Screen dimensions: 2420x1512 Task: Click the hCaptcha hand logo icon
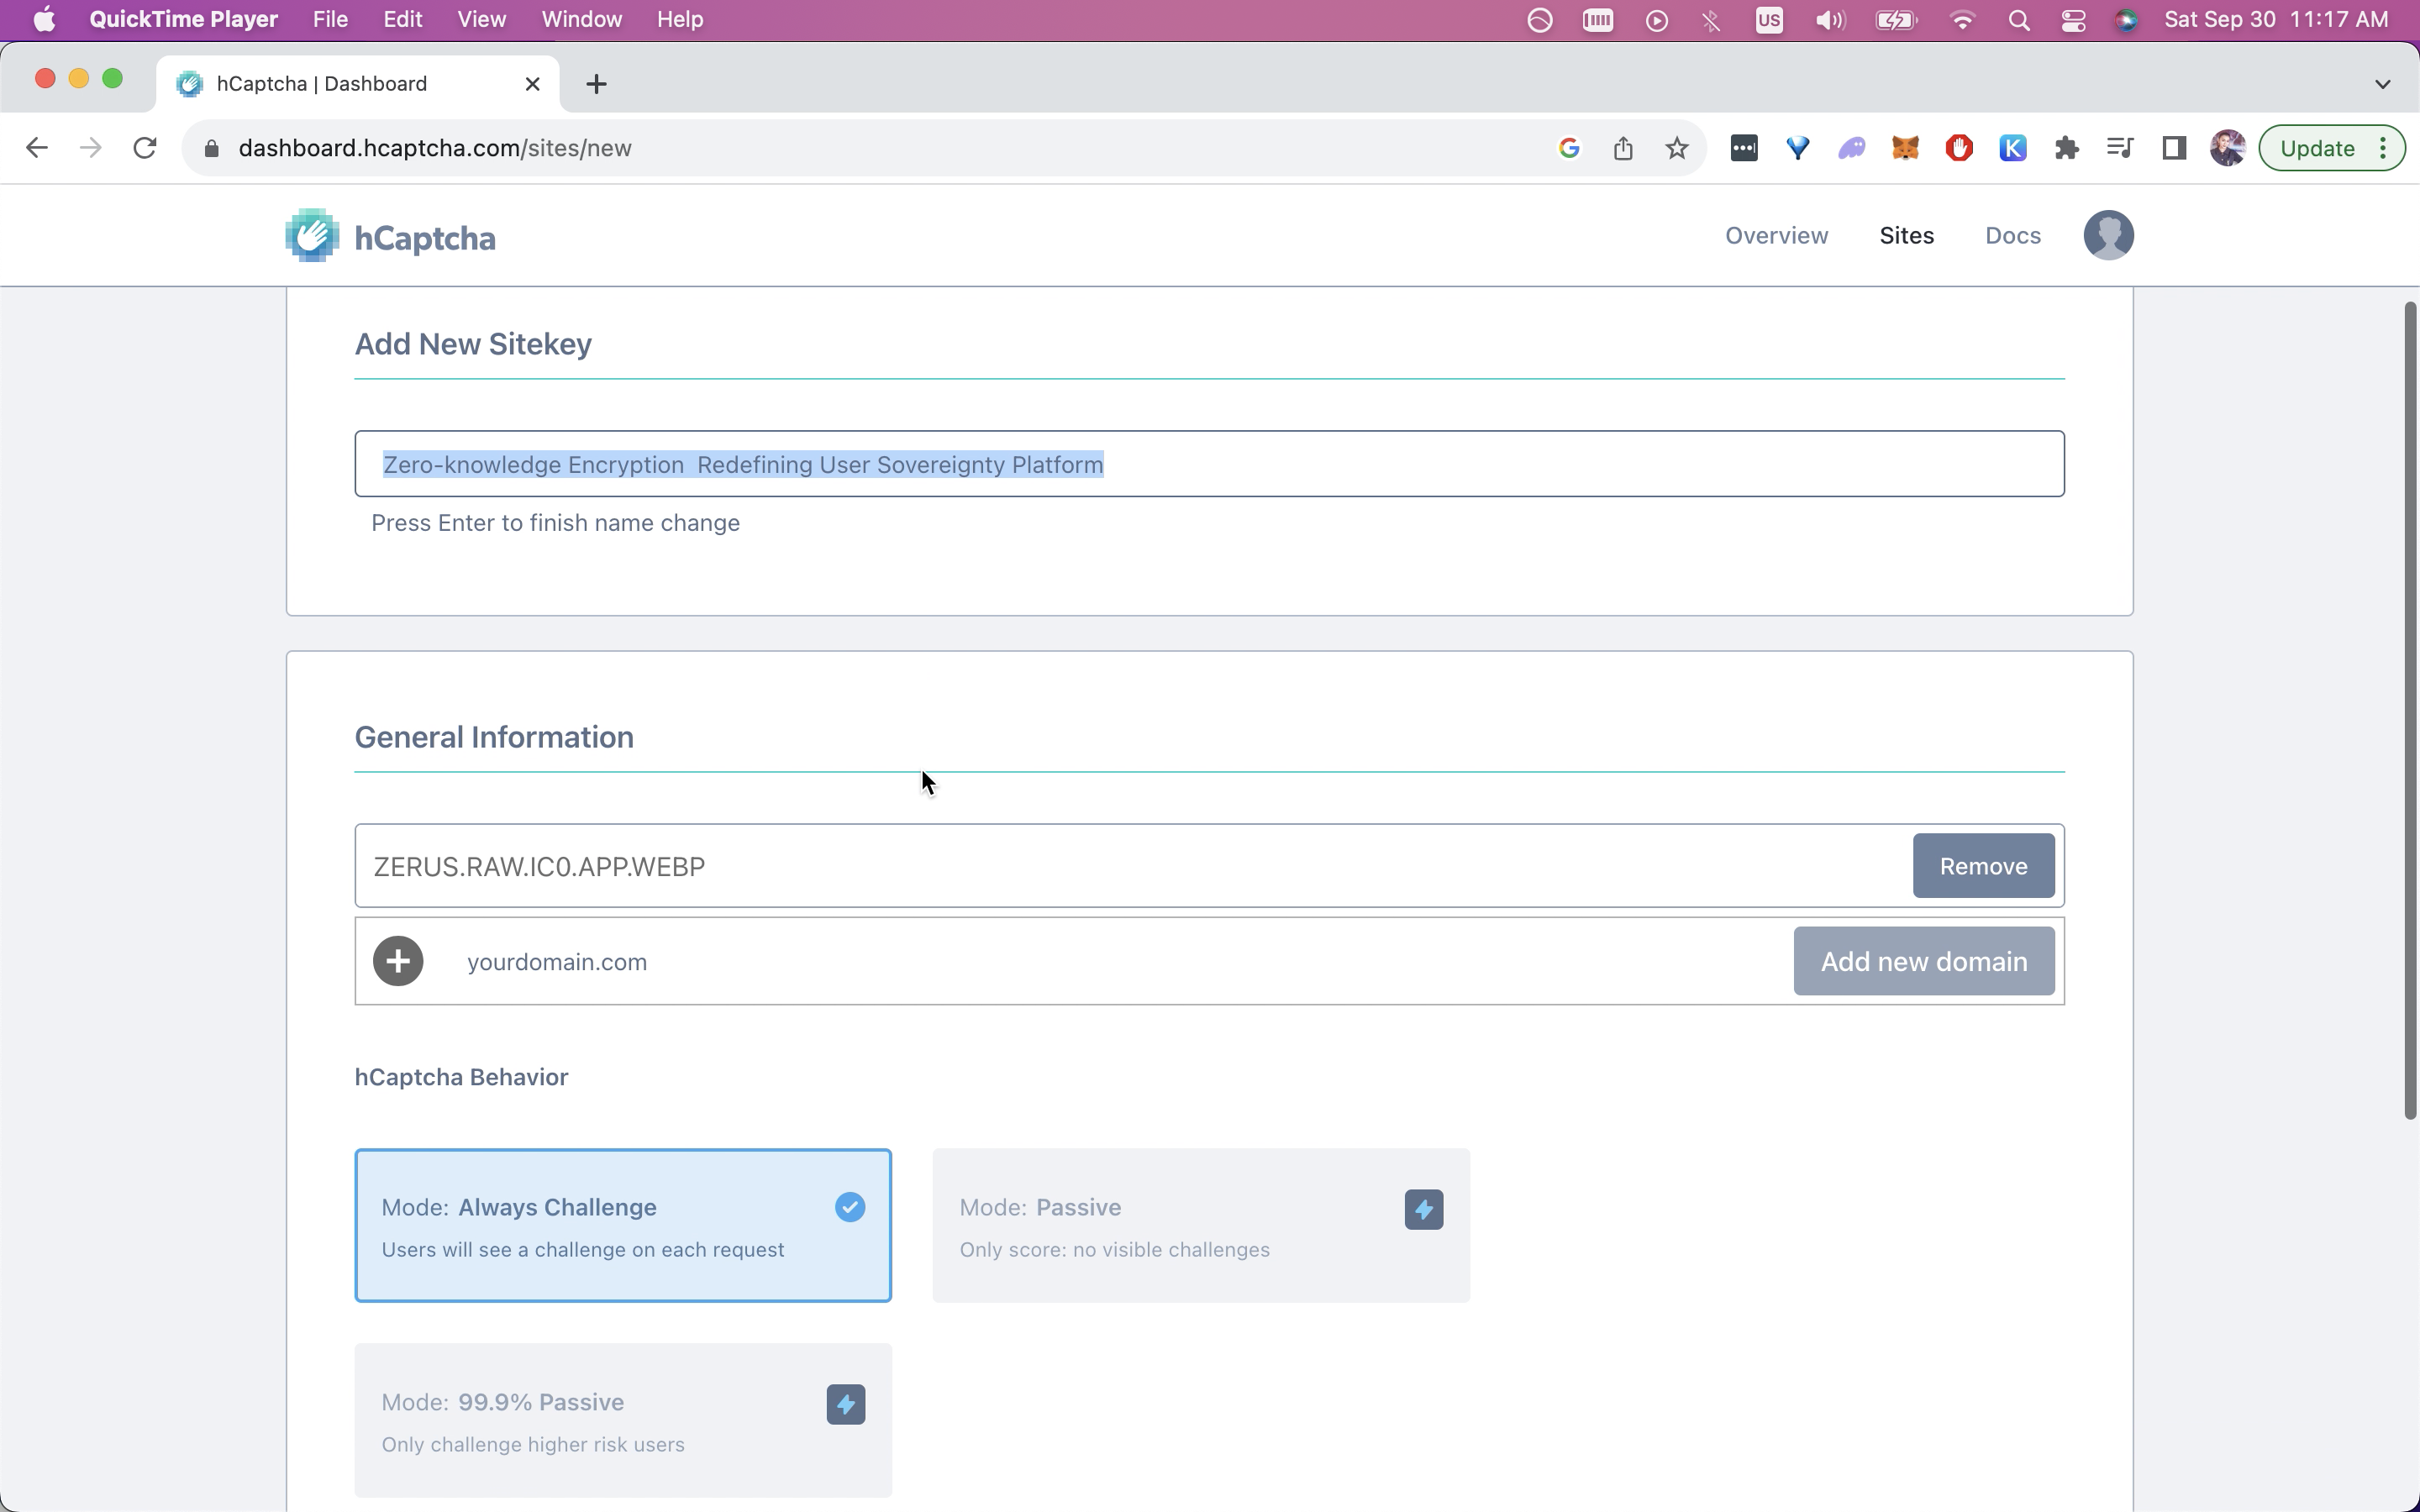312,236
